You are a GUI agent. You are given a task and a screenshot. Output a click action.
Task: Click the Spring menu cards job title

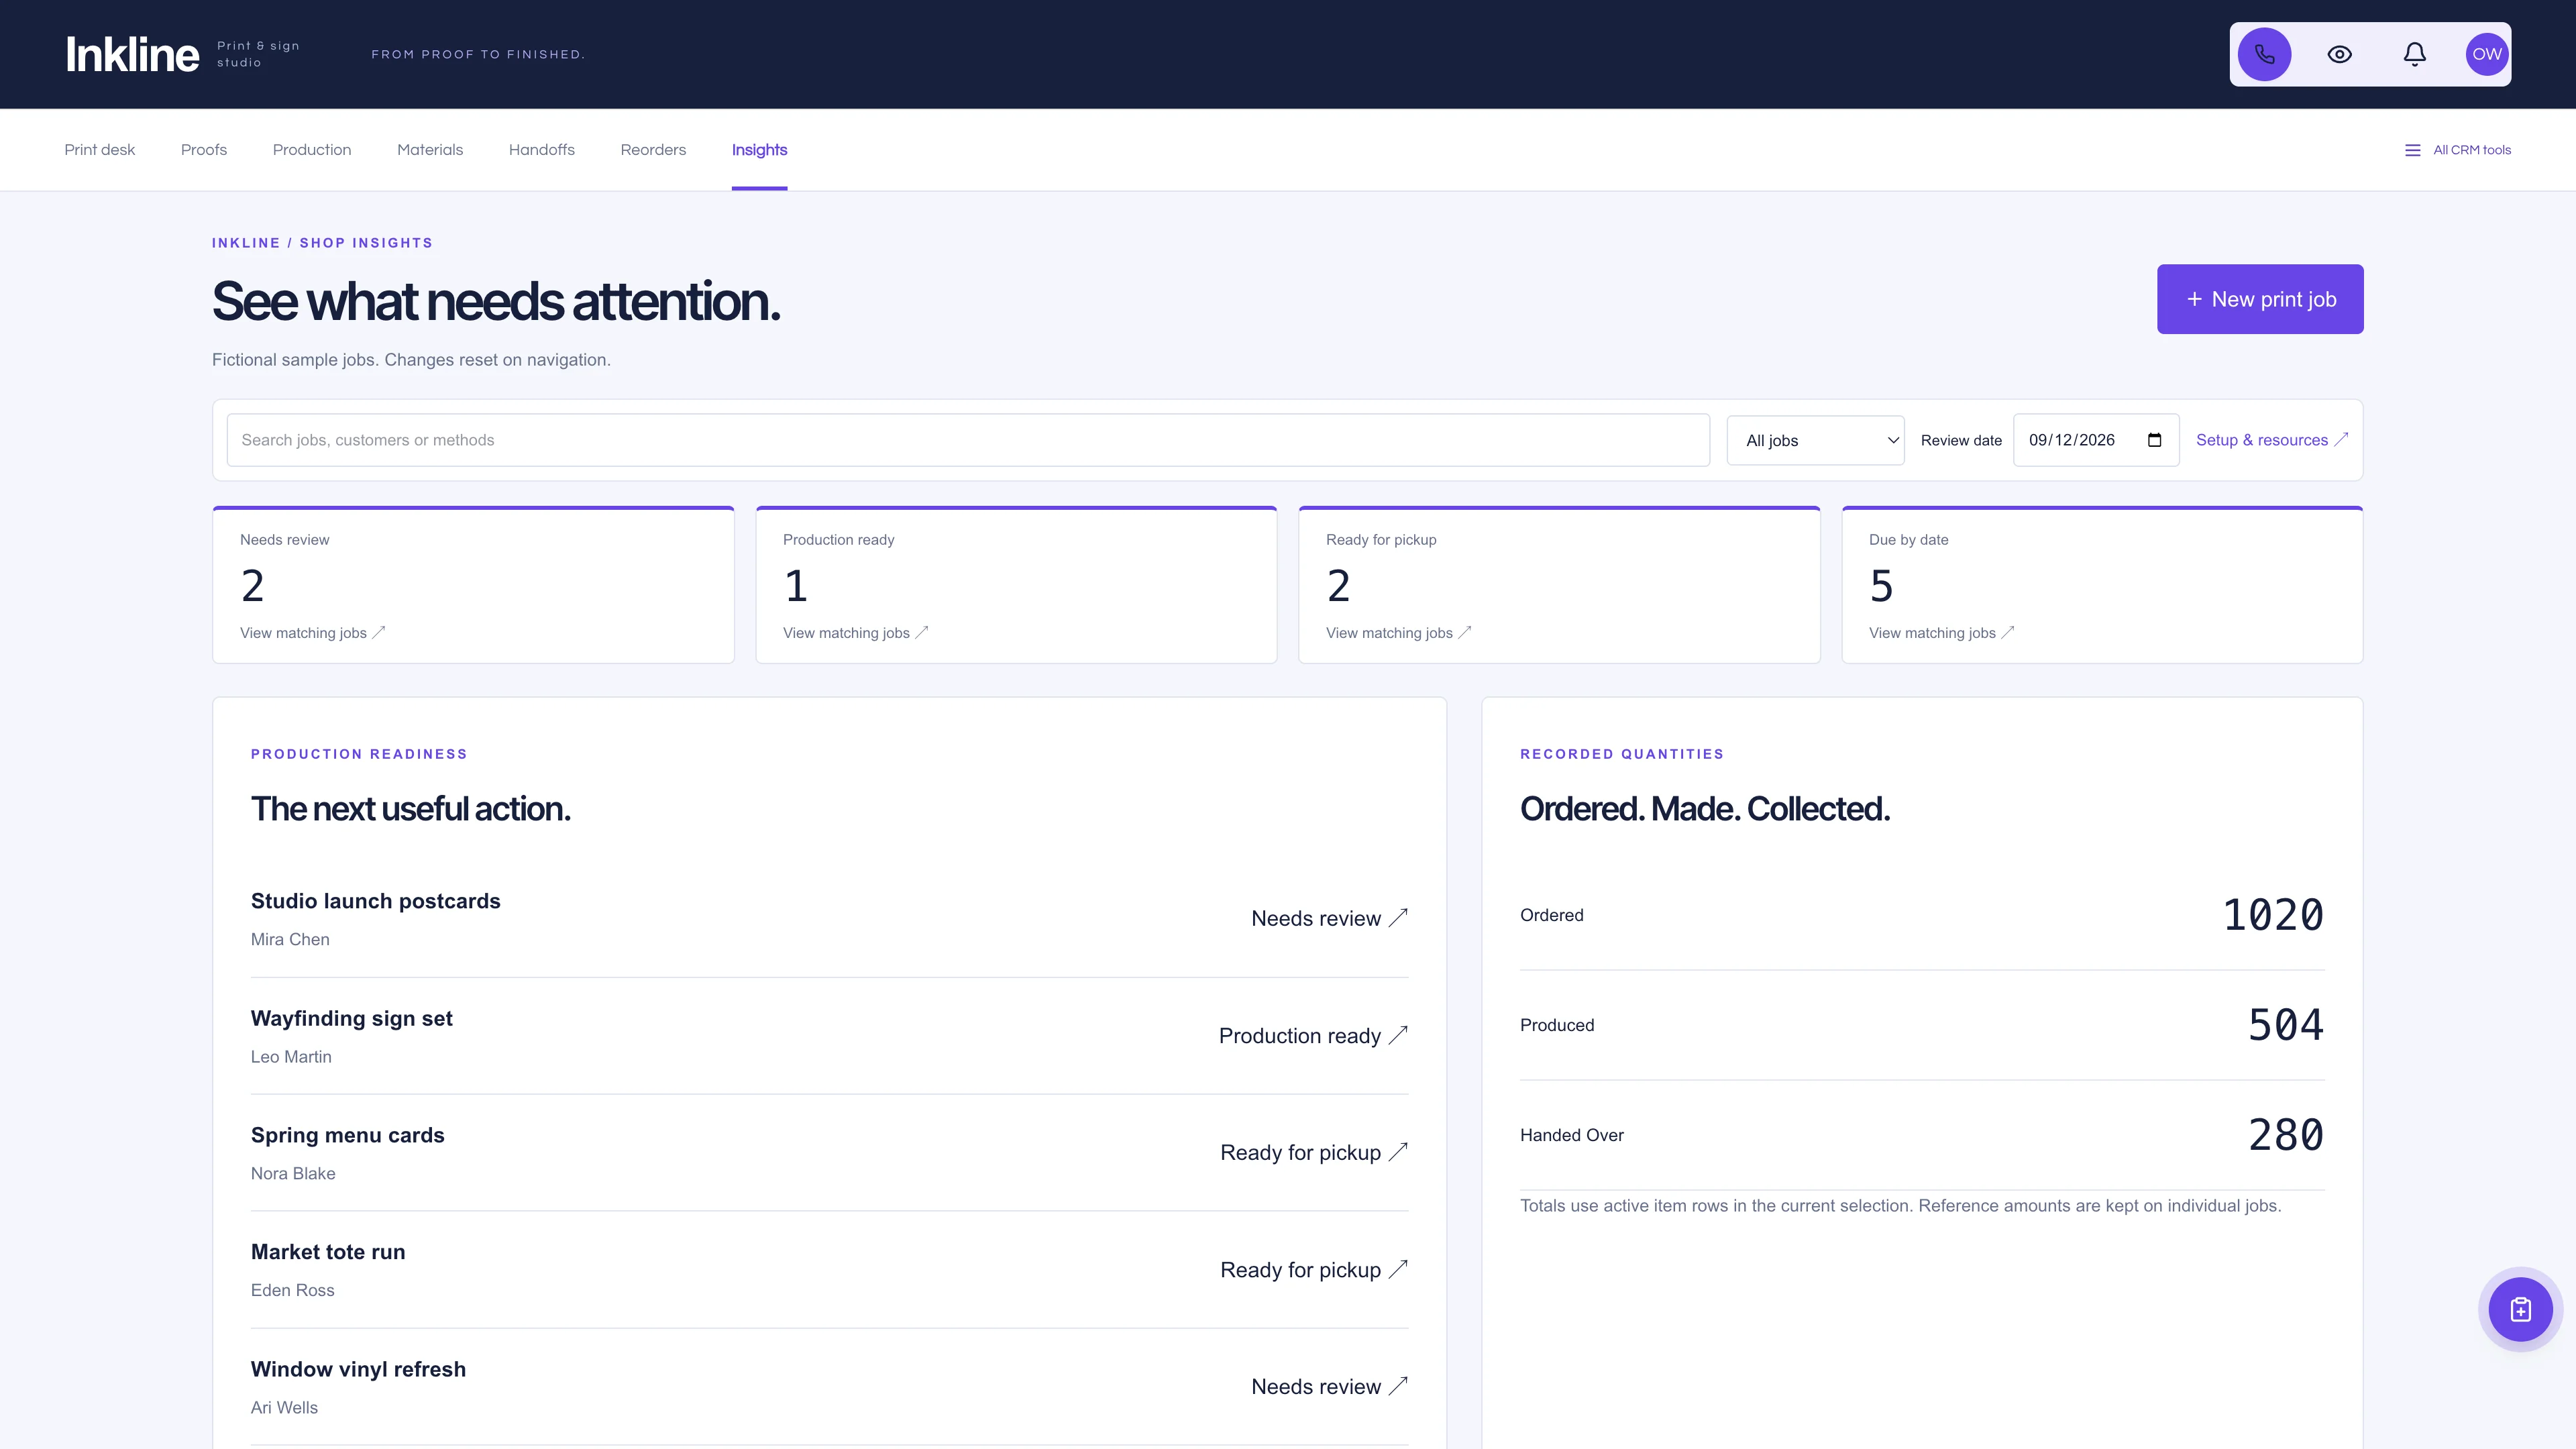point(348,1135)
